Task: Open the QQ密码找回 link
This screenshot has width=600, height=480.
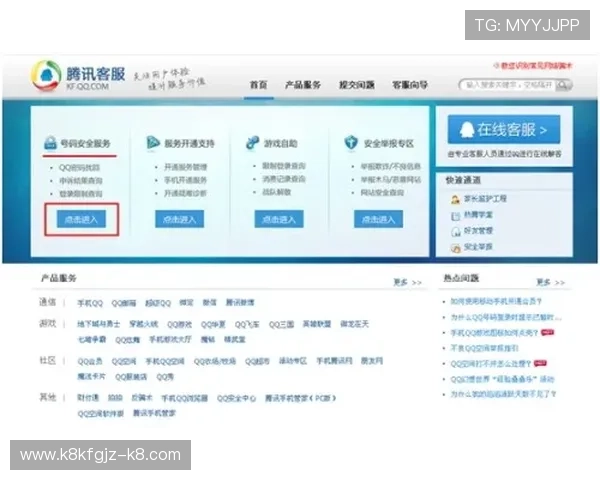Action: (x=79, y=167)
